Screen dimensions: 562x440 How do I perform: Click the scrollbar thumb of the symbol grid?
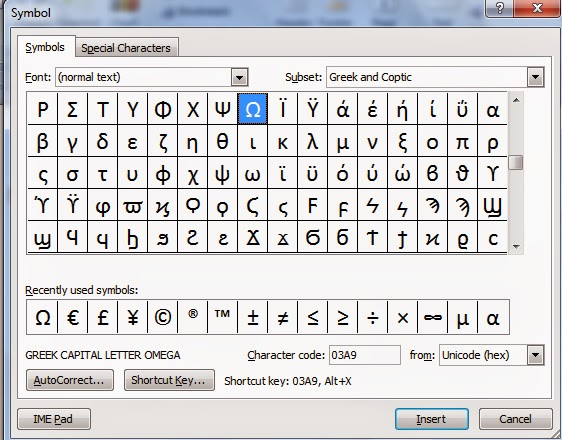click(516, 163)
